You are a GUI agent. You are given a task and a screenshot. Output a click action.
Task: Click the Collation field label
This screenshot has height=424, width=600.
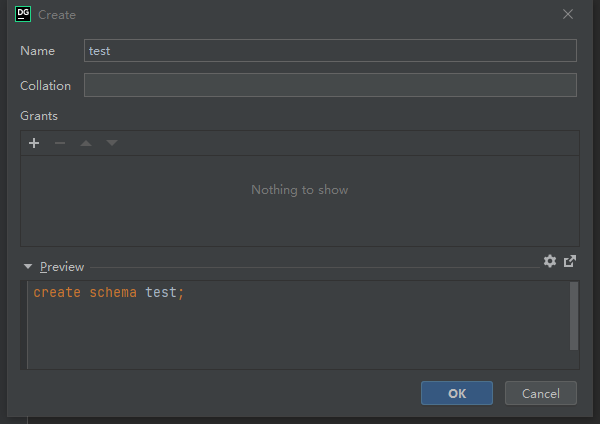tap(45, 86)
